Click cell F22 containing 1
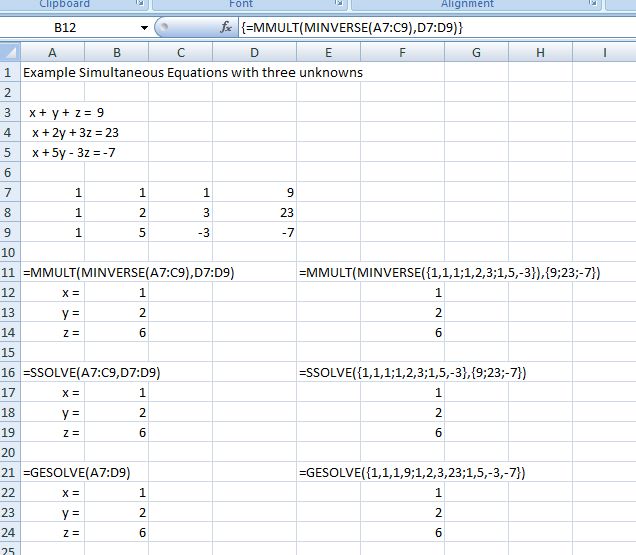Image resolution: width=636 pixels, height=555 pixels. (x=402, y=493)
